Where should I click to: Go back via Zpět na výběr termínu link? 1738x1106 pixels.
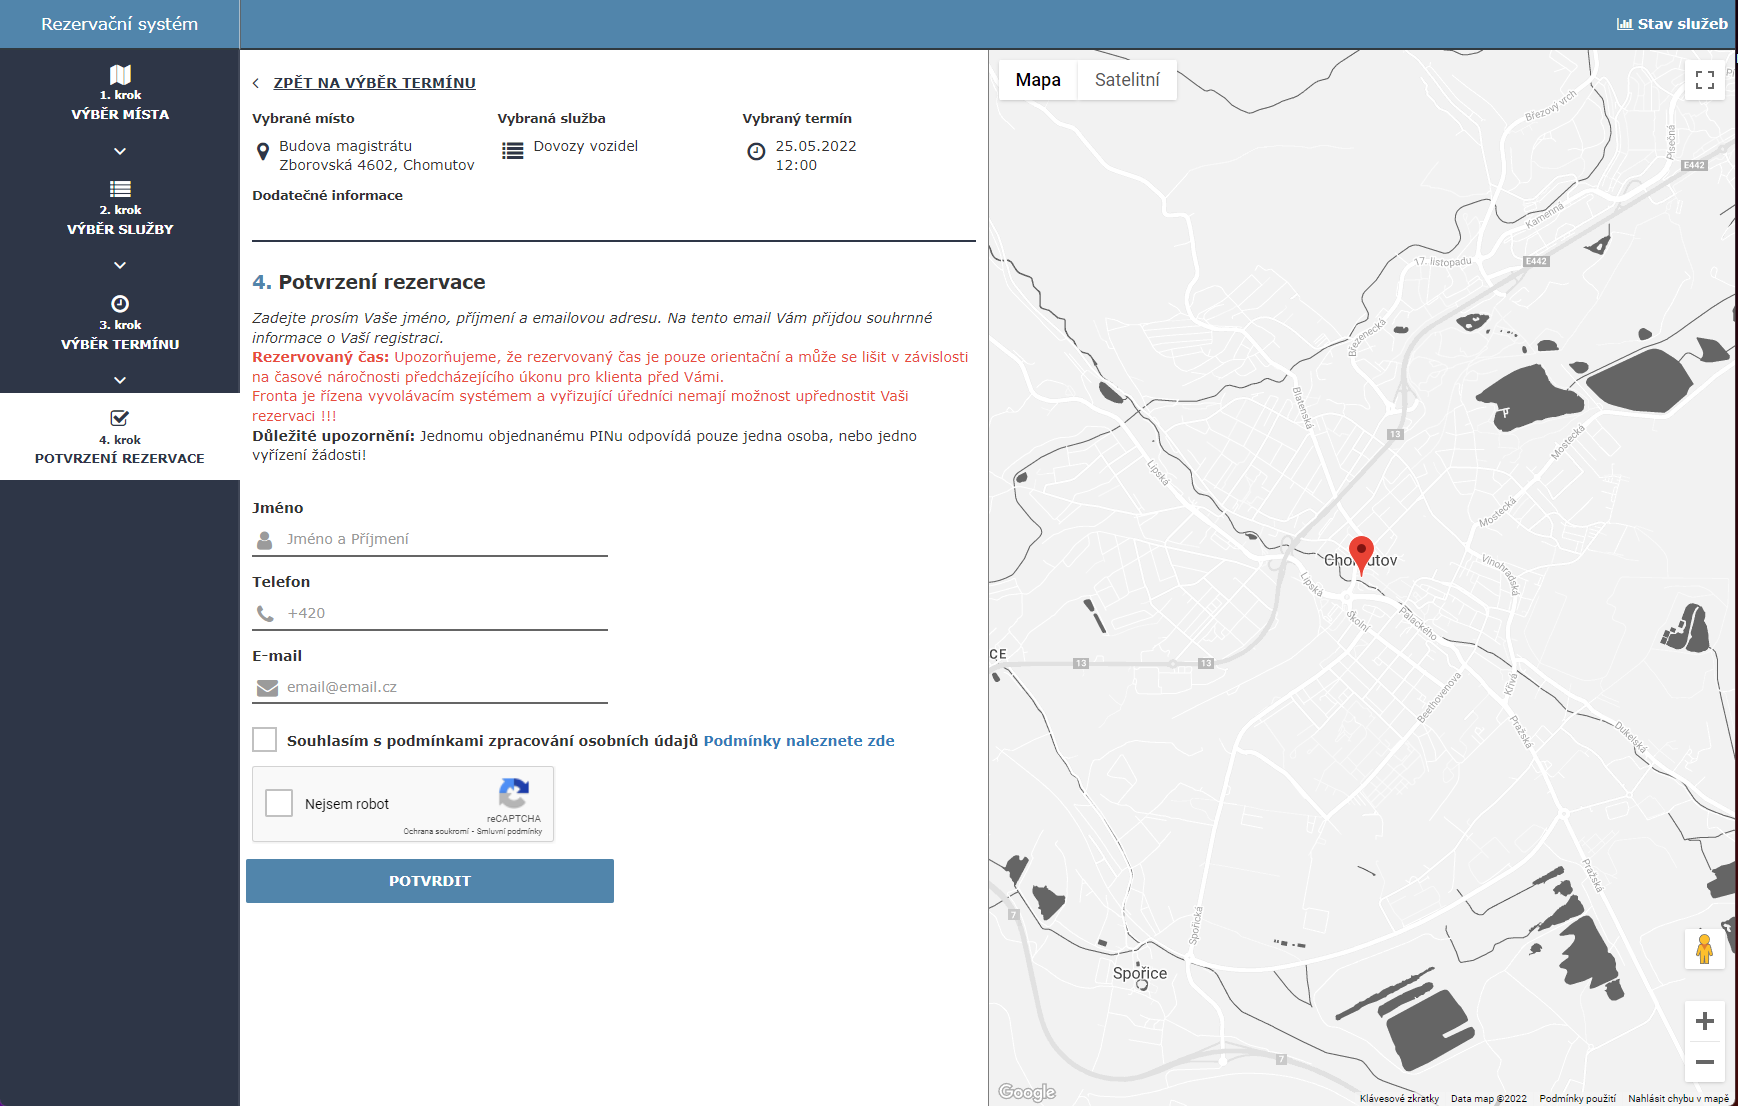tap(375, 83)
